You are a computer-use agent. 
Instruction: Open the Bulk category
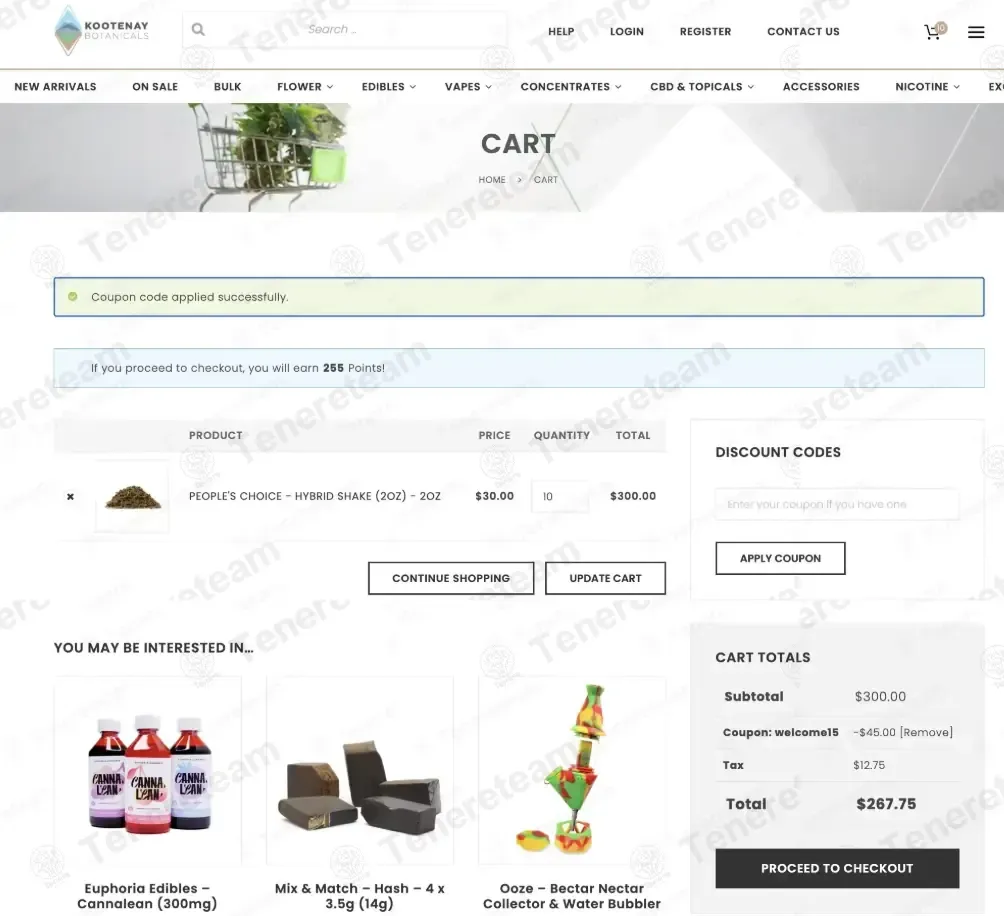point(227,86)
